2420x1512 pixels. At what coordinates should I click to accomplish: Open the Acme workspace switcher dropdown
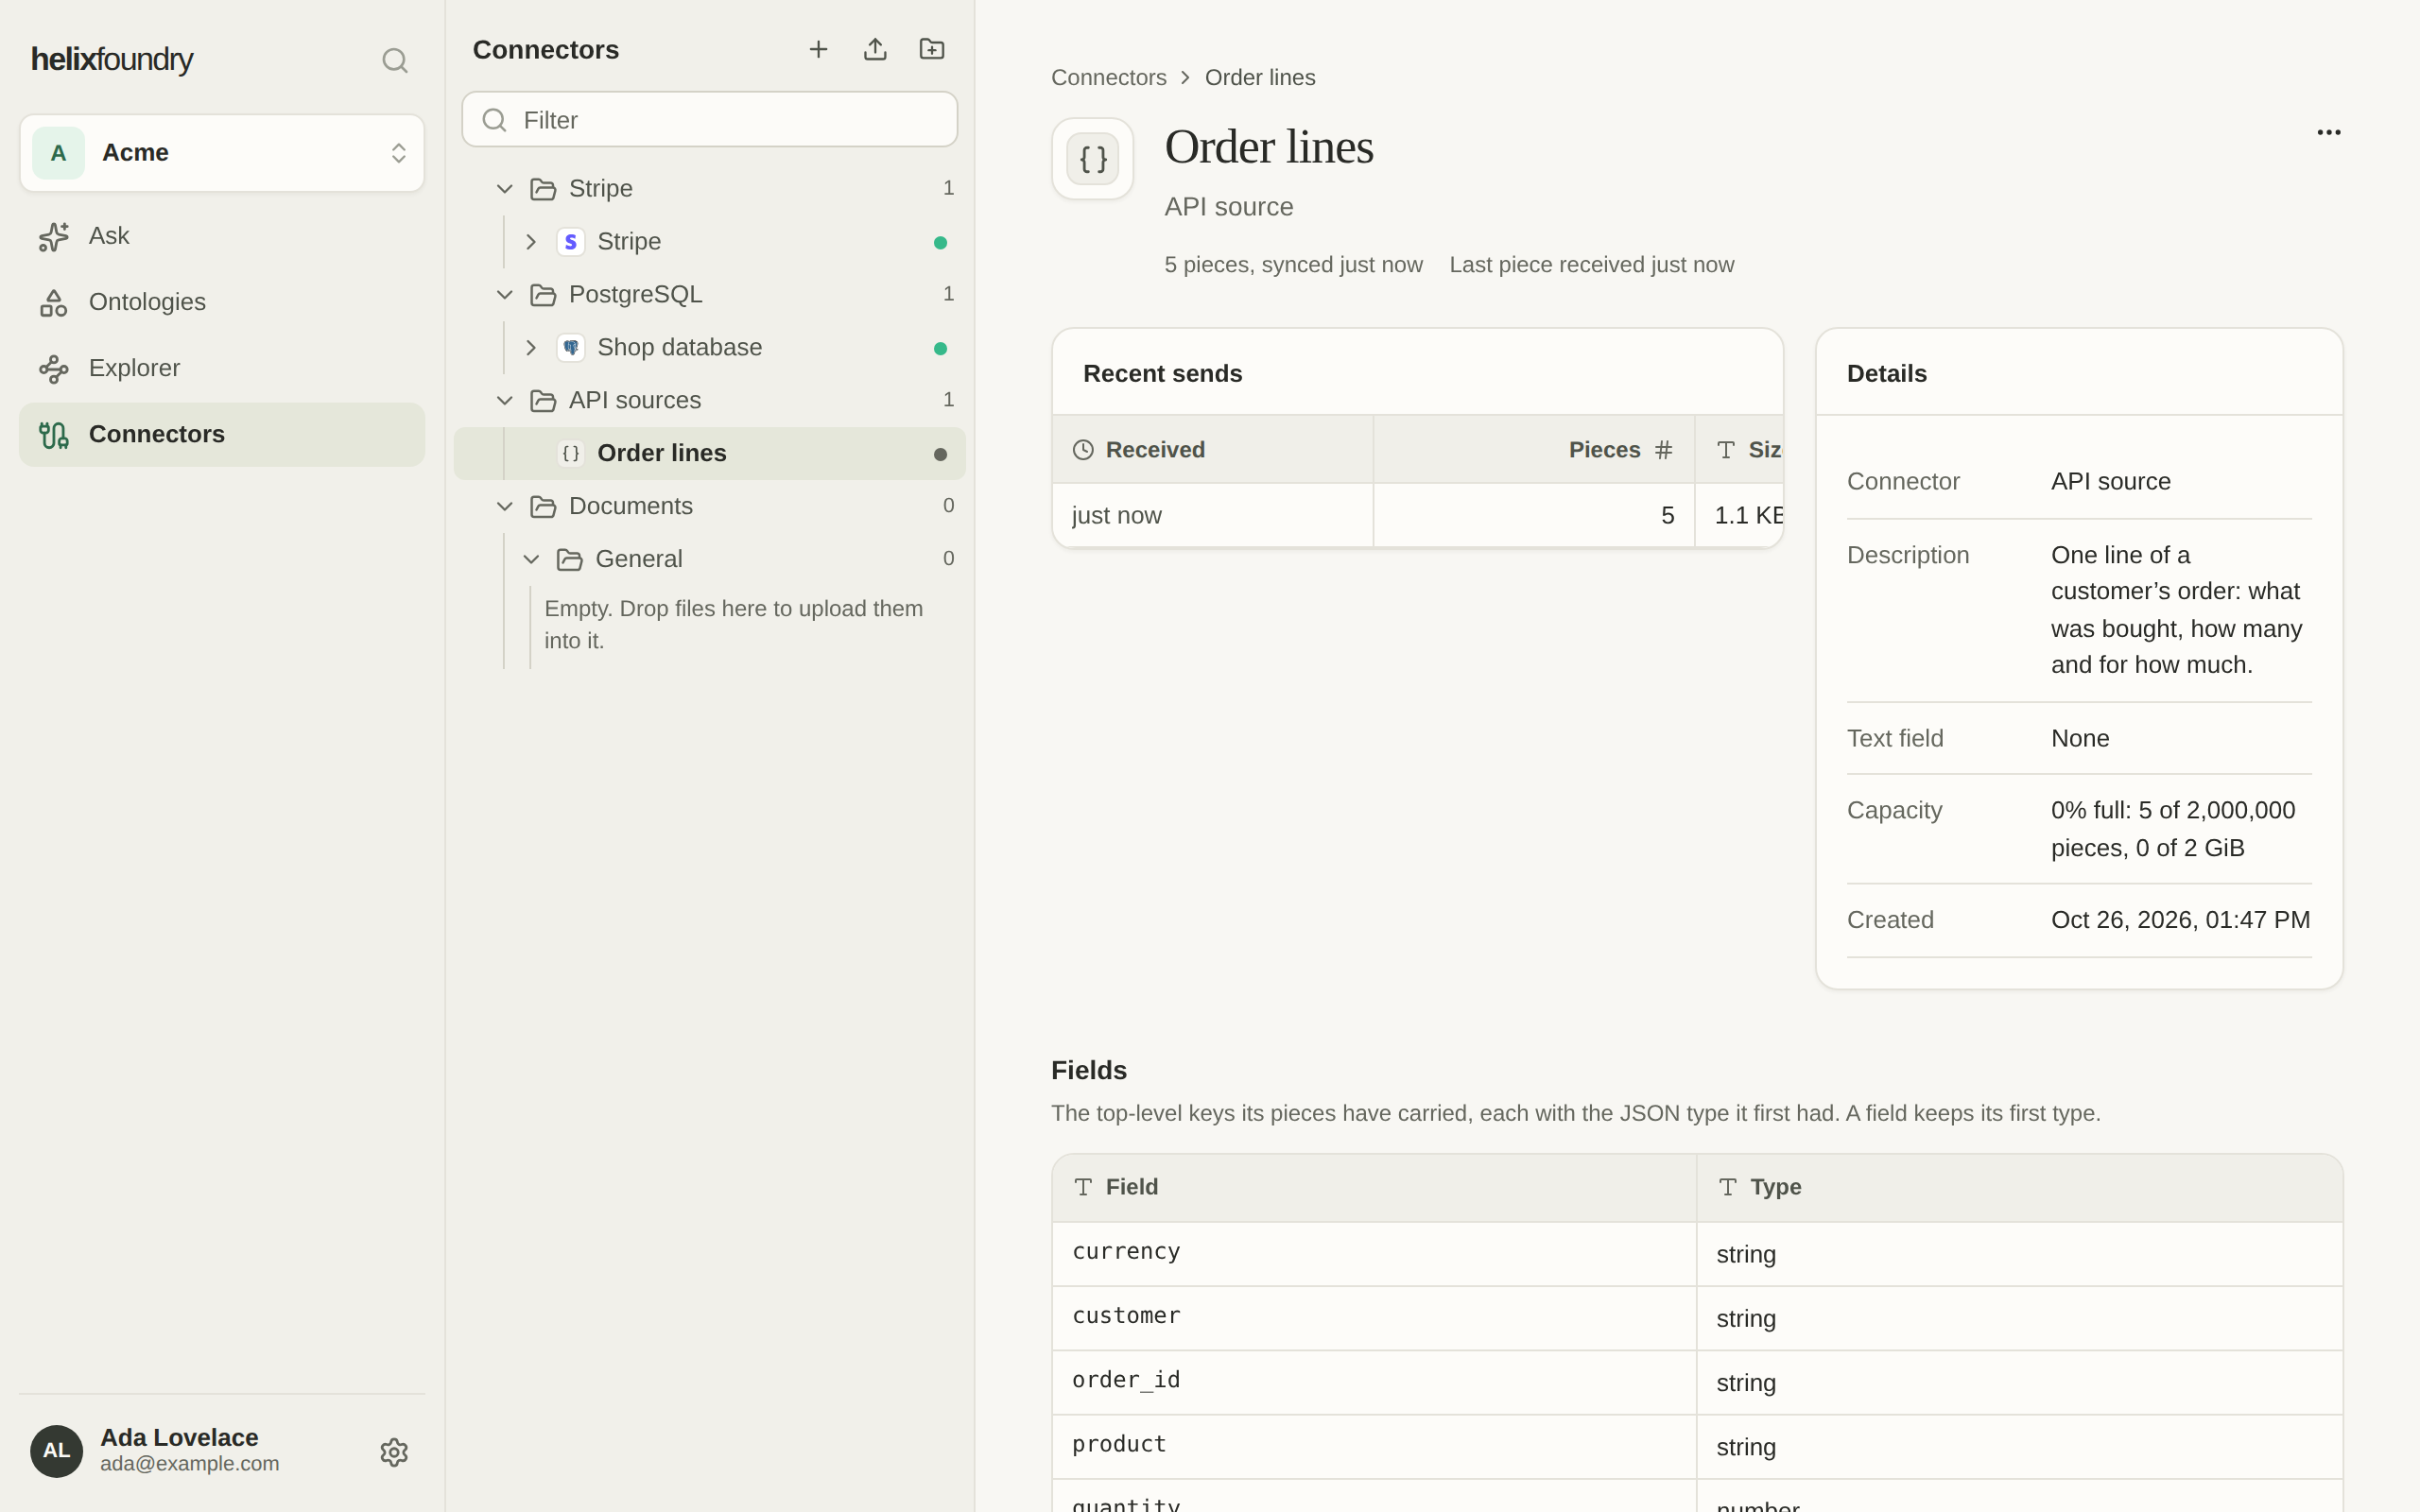pyautogui.click(x=222, y=153)
